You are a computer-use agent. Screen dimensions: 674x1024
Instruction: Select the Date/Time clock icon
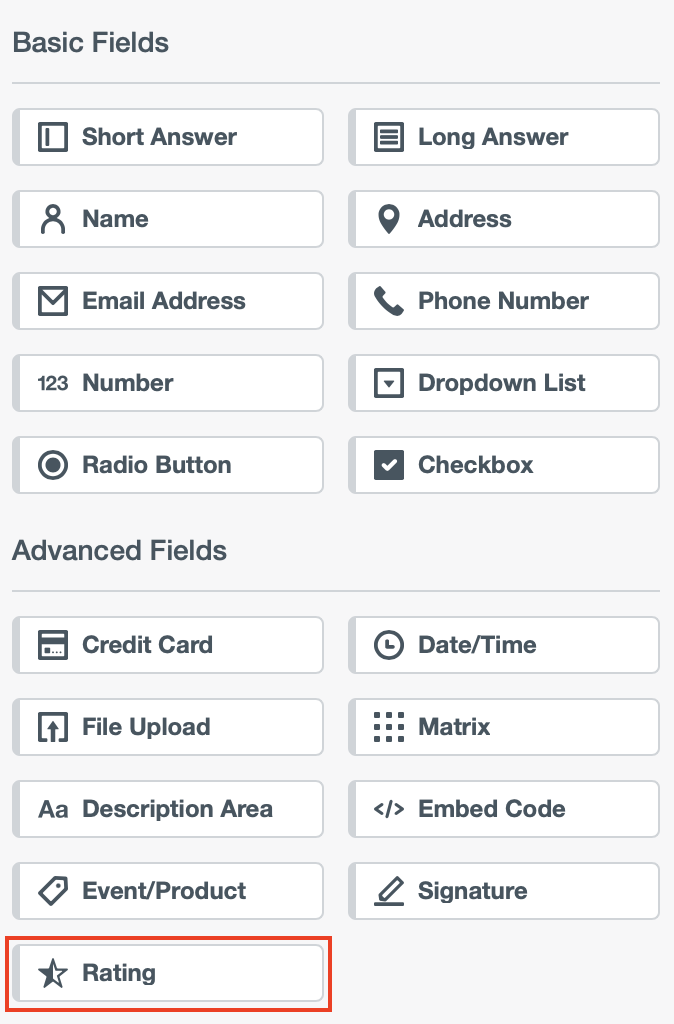[x=388, y=645]
